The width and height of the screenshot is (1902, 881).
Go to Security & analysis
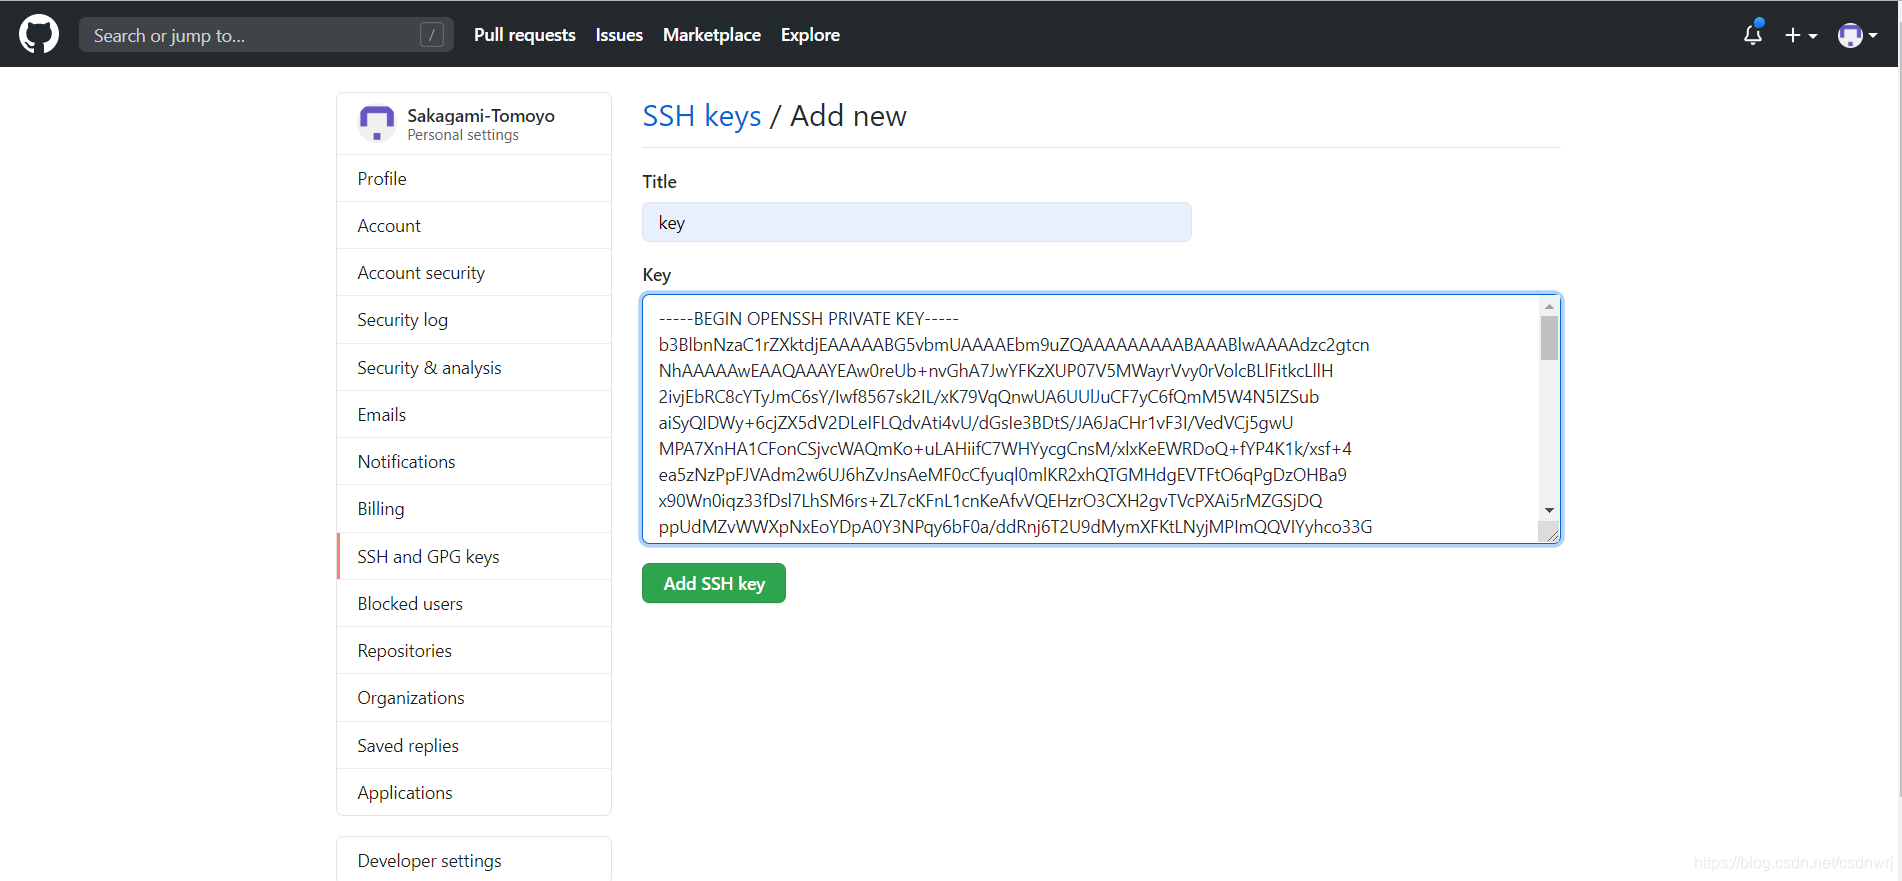474,368
